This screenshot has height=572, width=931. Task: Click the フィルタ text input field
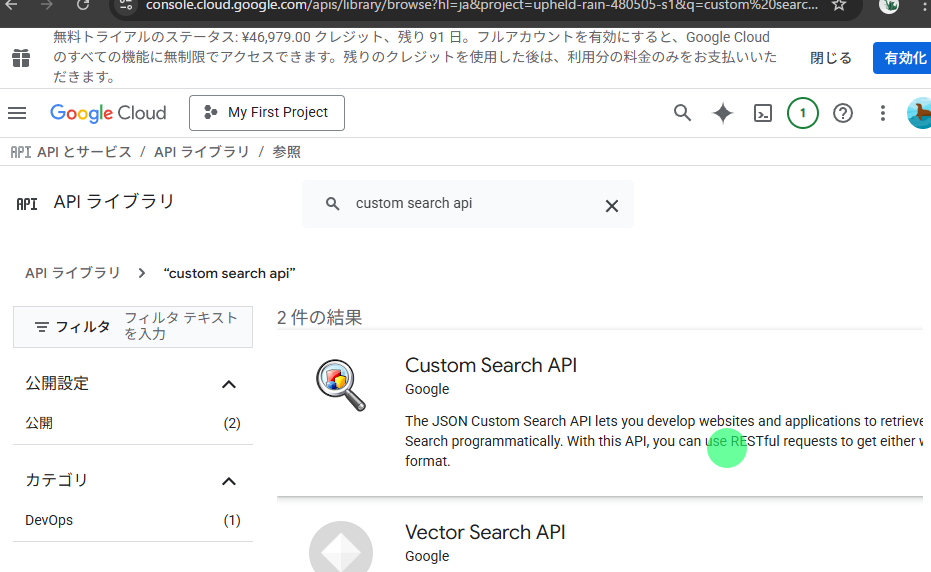pyautogui.click(x=182, y=326)
